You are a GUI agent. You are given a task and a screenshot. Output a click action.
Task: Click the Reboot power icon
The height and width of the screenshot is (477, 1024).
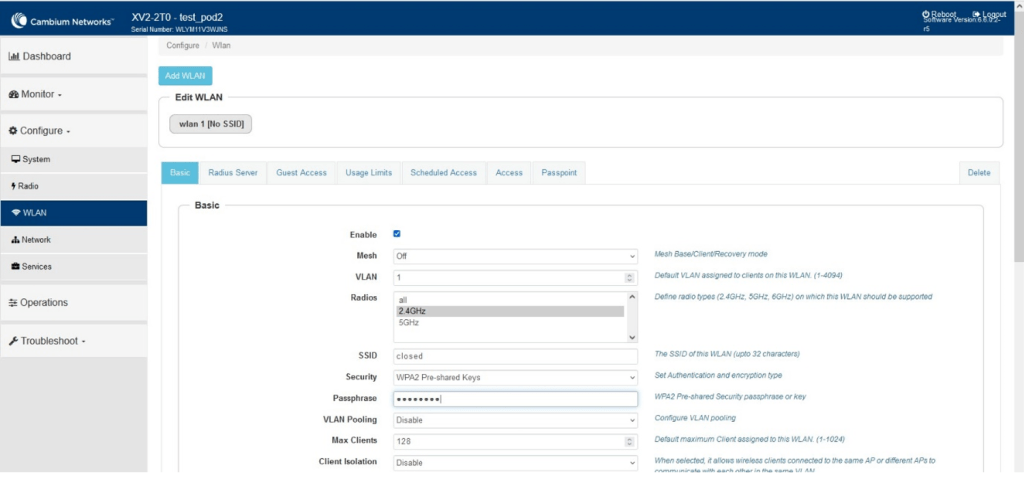(x=925, y=14)
